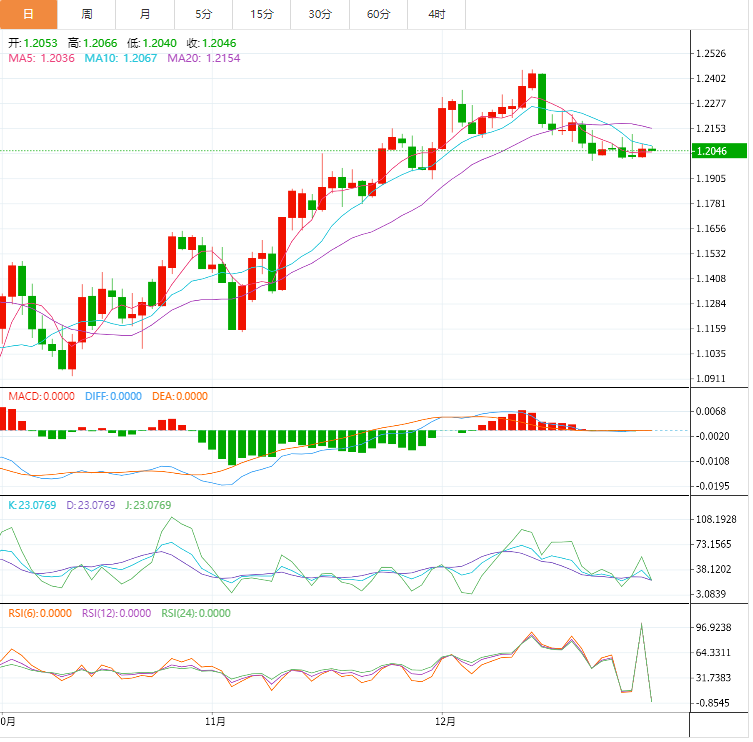Select the MA10 indicator label
Viewport: 753px width, 742px height.
(x=120, y=59)
